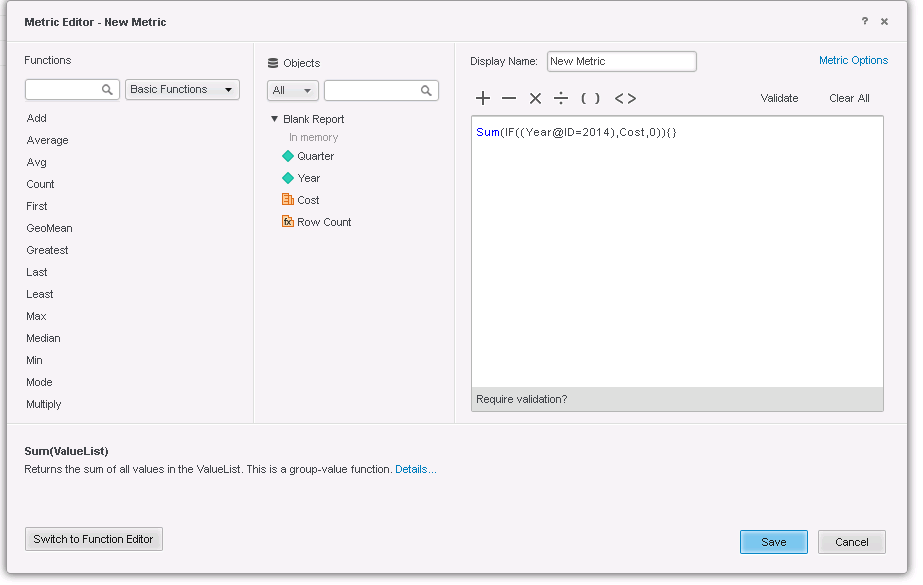Click the Validate button
Screen dimensions: 923x585
[779, 98]
